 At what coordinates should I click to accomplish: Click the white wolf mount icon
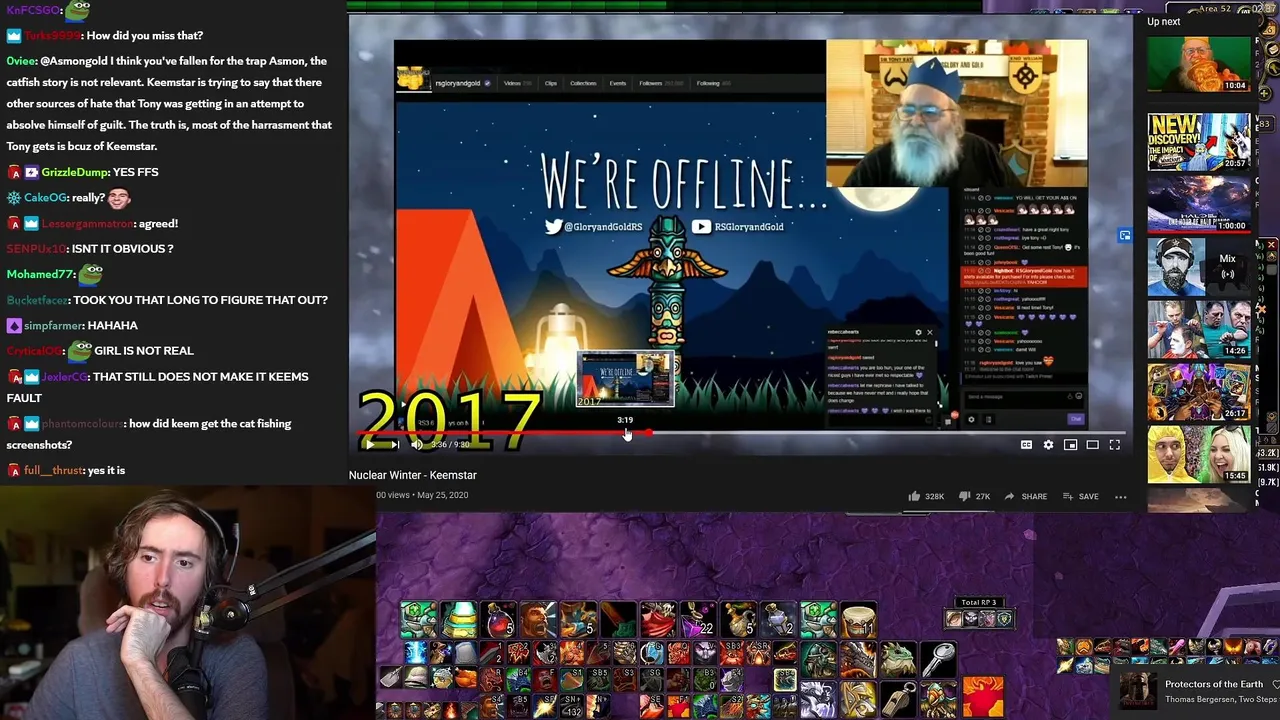click(x=818, y=698)
